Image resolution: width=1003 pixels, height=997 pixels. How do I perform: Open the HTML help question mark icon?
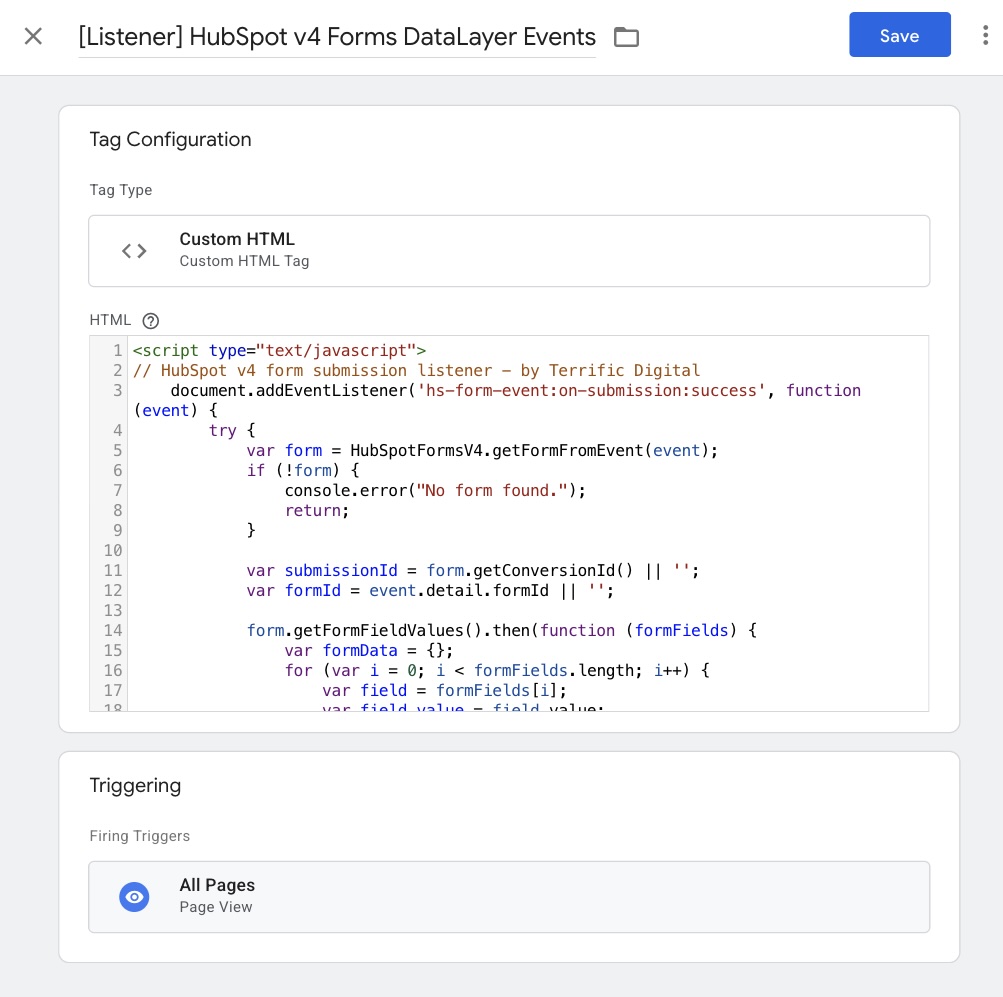(x=151, y=321)
